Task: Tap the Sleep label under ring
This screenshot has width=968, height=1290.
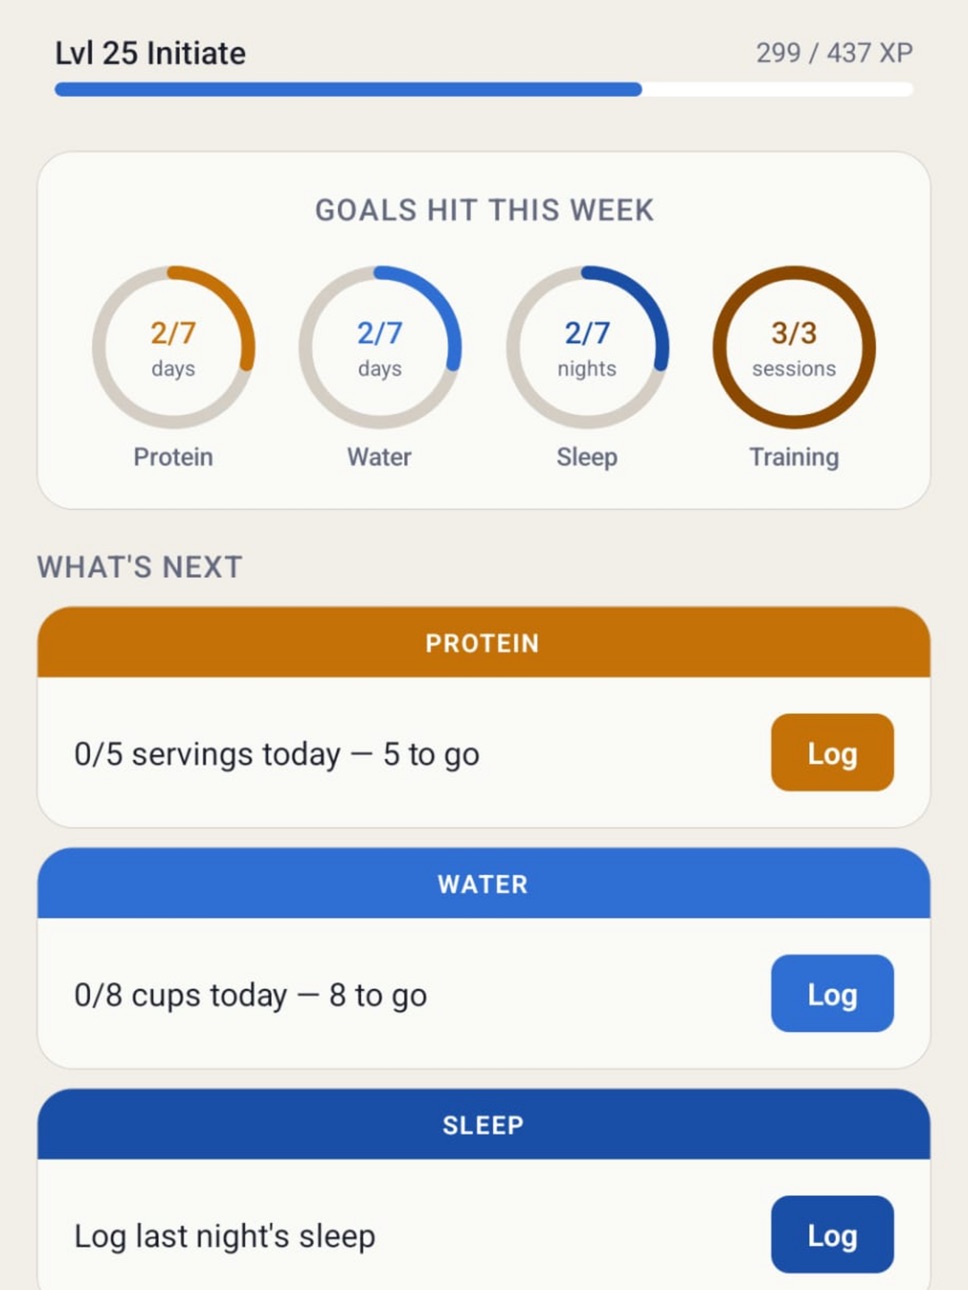Action: [x=587, y=457]
